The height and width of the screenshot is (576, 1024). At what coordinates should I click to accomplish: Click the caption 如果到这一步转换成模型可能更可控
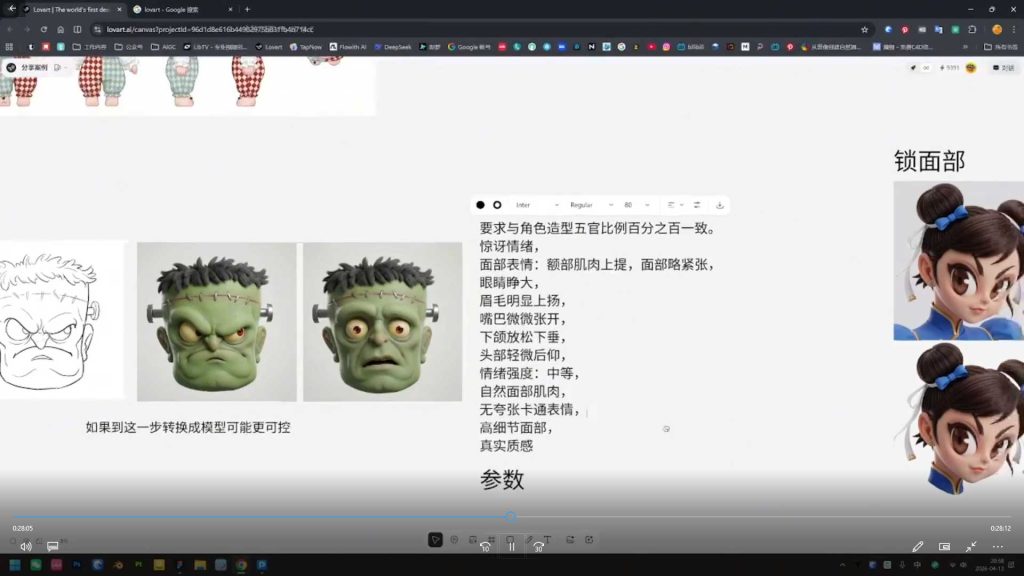coord(188,427)
